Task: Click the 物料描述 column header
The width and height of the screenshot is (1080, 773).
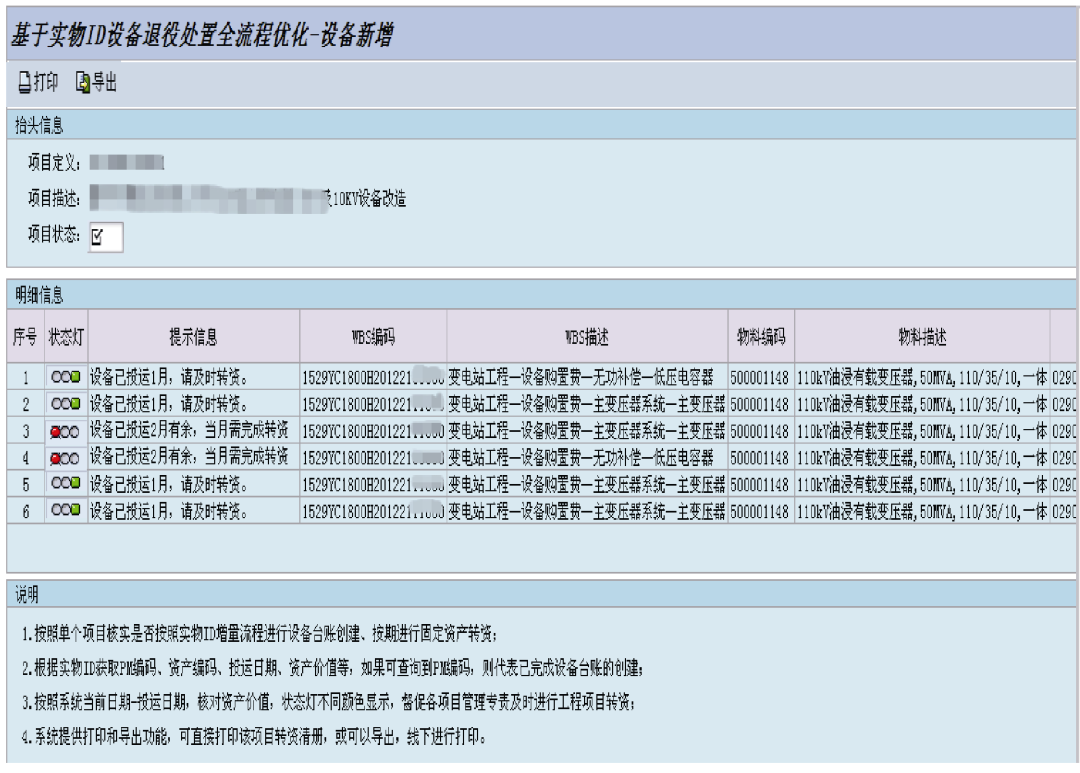Action: point(922,336)
